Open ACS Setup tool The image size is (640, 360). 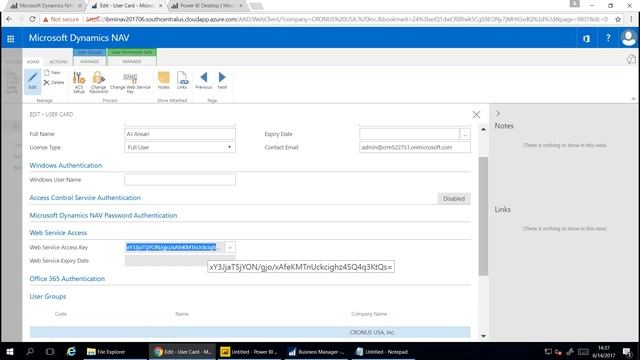pyautogui.click(x=79, y=82)
